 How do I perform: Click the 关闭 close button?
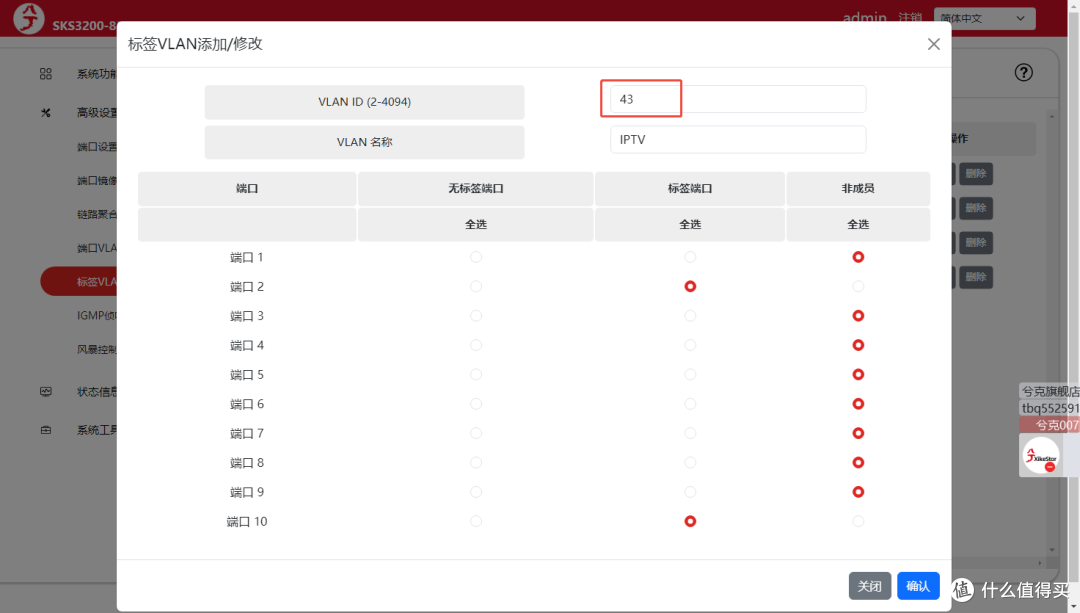(869, 586)
